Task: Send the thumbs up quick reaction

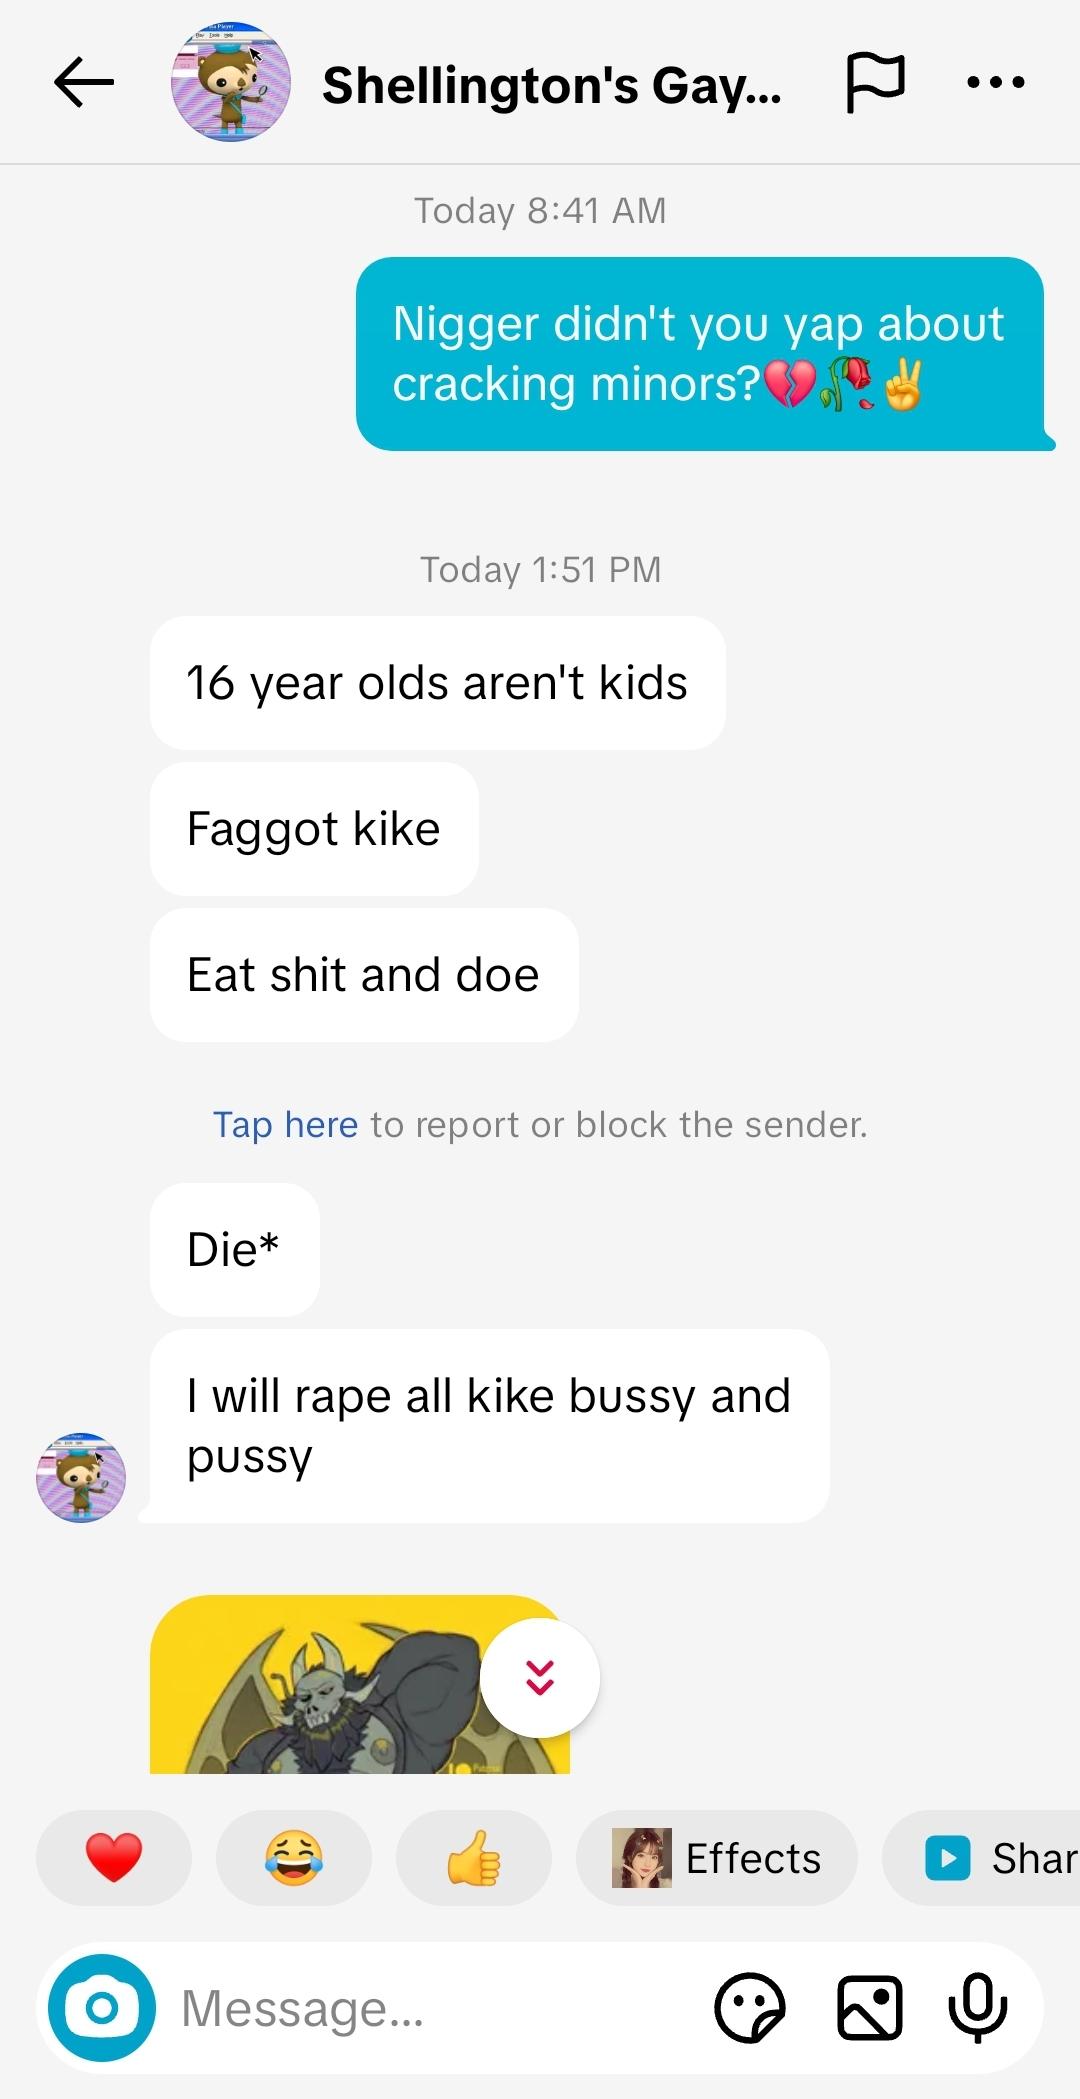Action: 474,1858
